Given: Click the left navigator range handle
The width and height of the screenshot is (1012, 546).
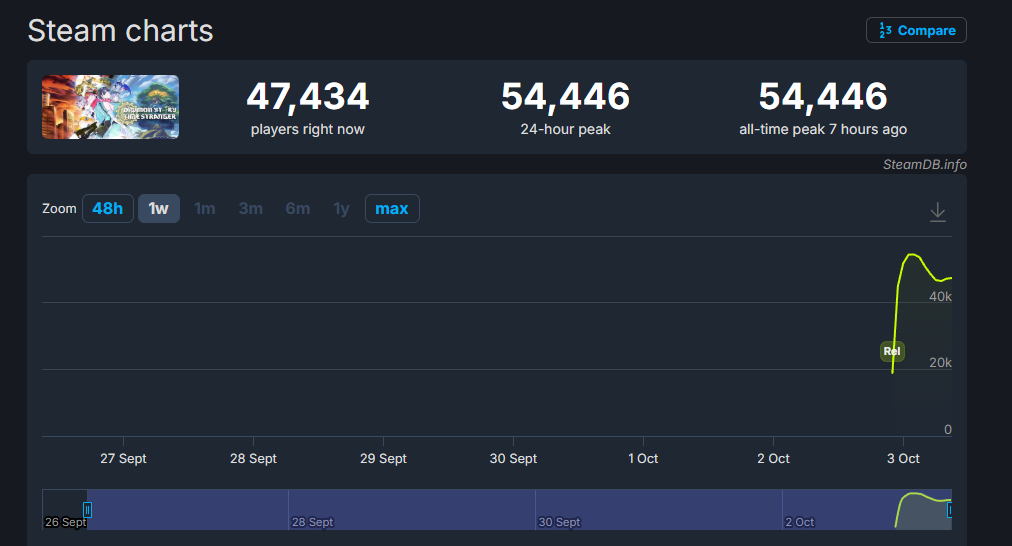Looking at the screenshot, I should point(87,510).
